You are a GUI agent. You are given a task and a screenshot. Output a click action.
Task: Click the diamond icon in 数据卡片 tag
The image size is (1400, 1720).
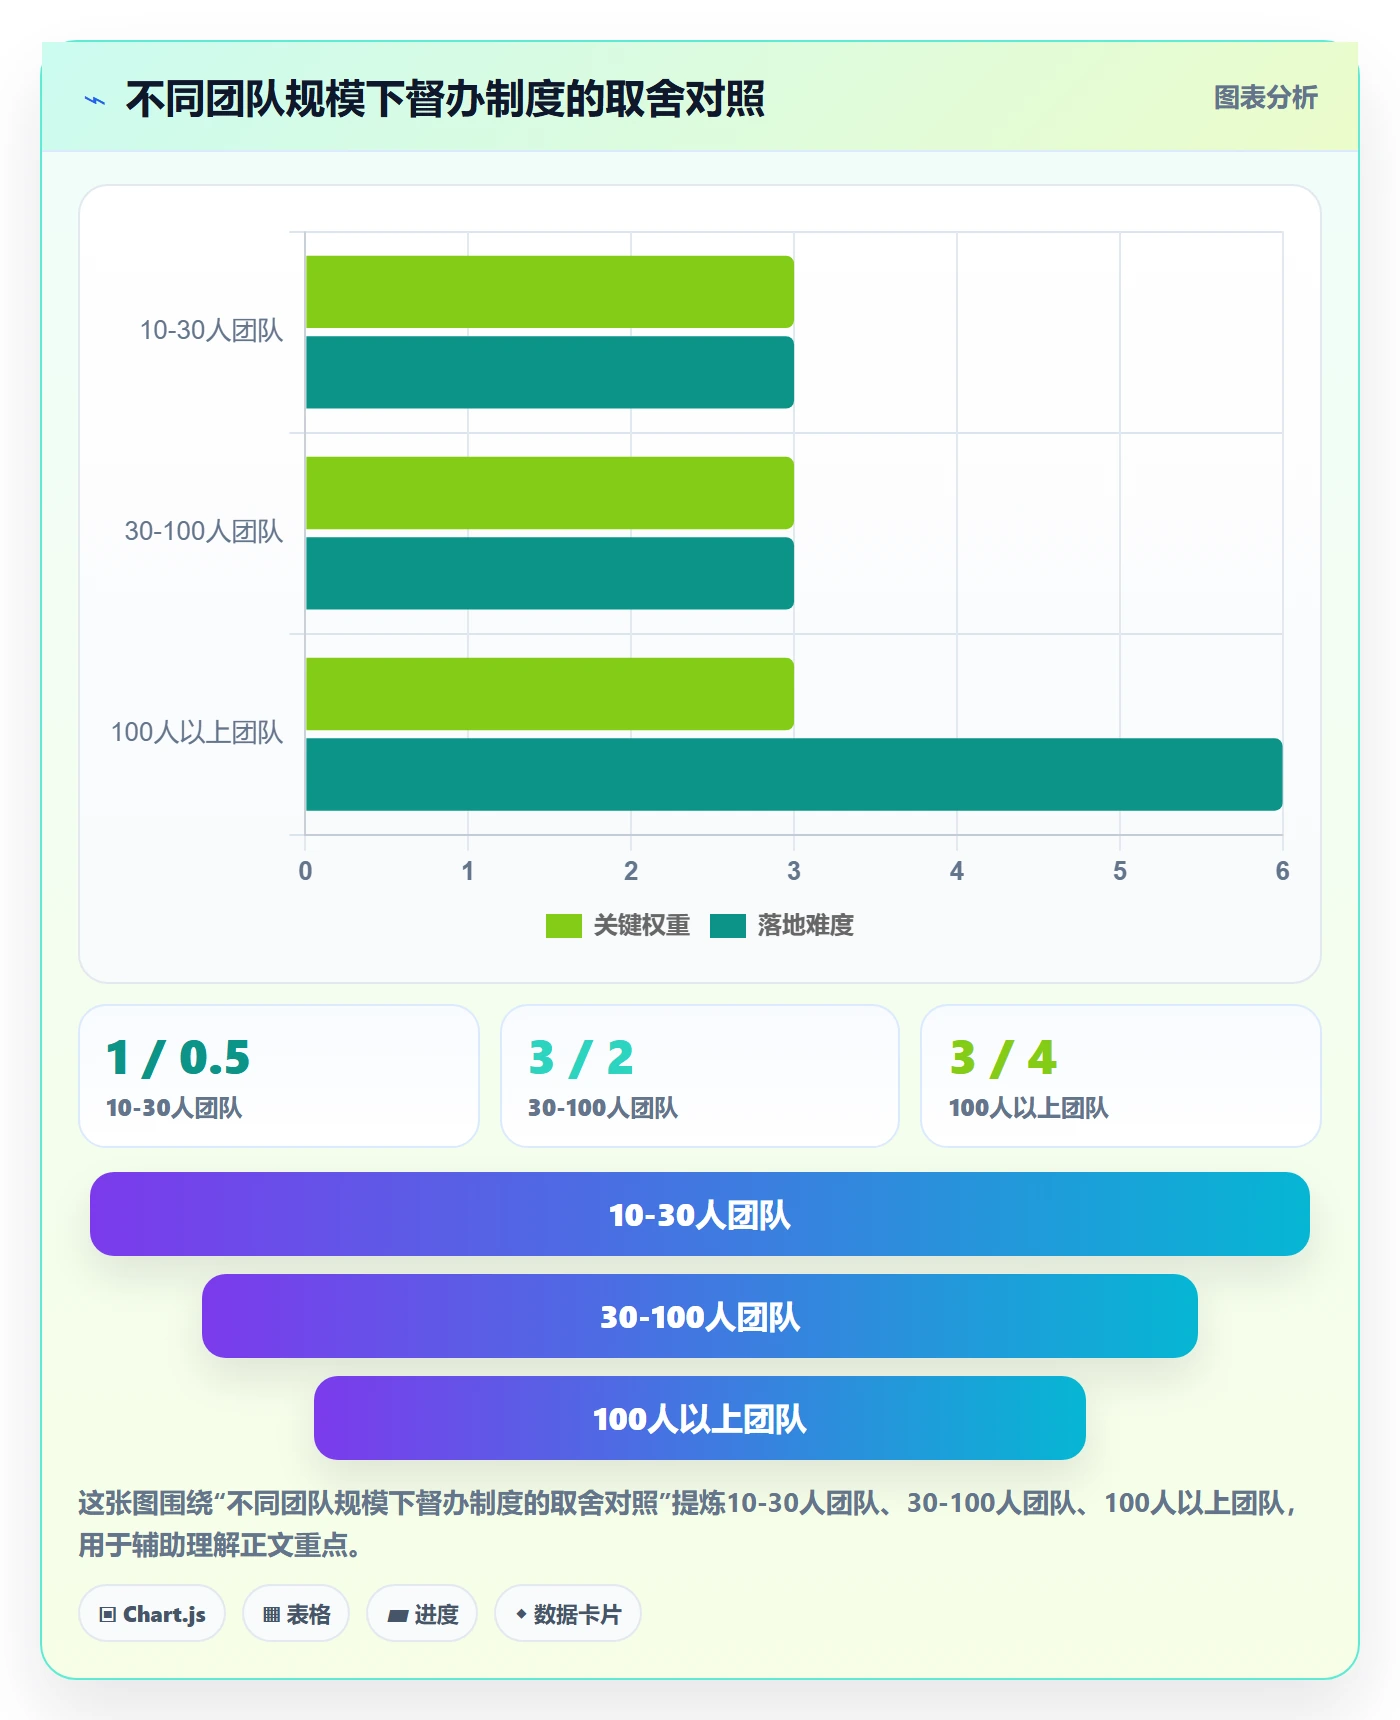coord(521,1614)
